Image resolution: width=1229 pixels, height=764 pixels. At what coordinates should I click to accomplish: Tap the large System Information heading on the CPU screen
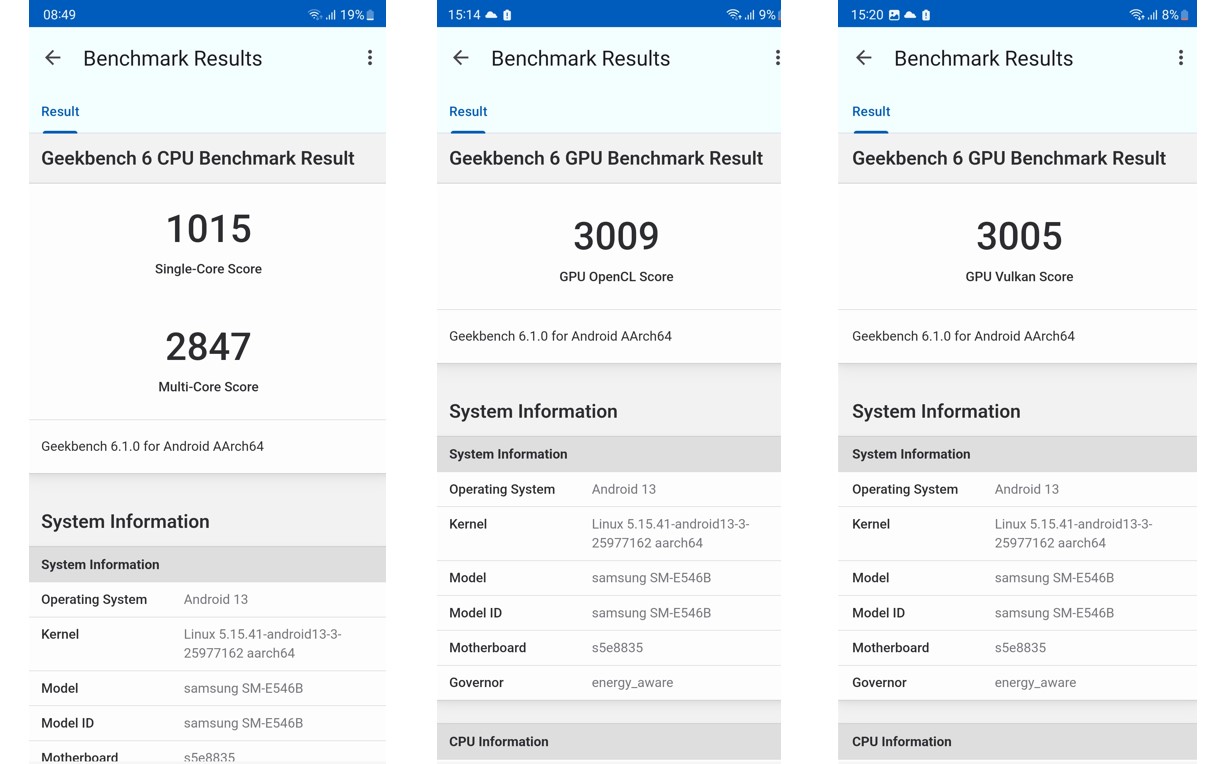coord(125,522)
